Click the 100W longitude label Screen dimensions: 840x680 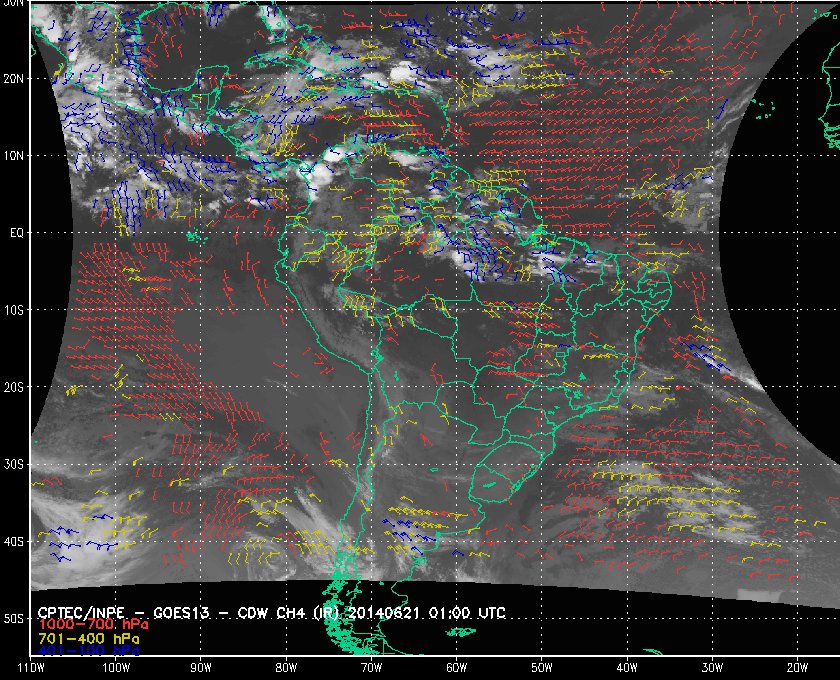[x=116, y=668]
